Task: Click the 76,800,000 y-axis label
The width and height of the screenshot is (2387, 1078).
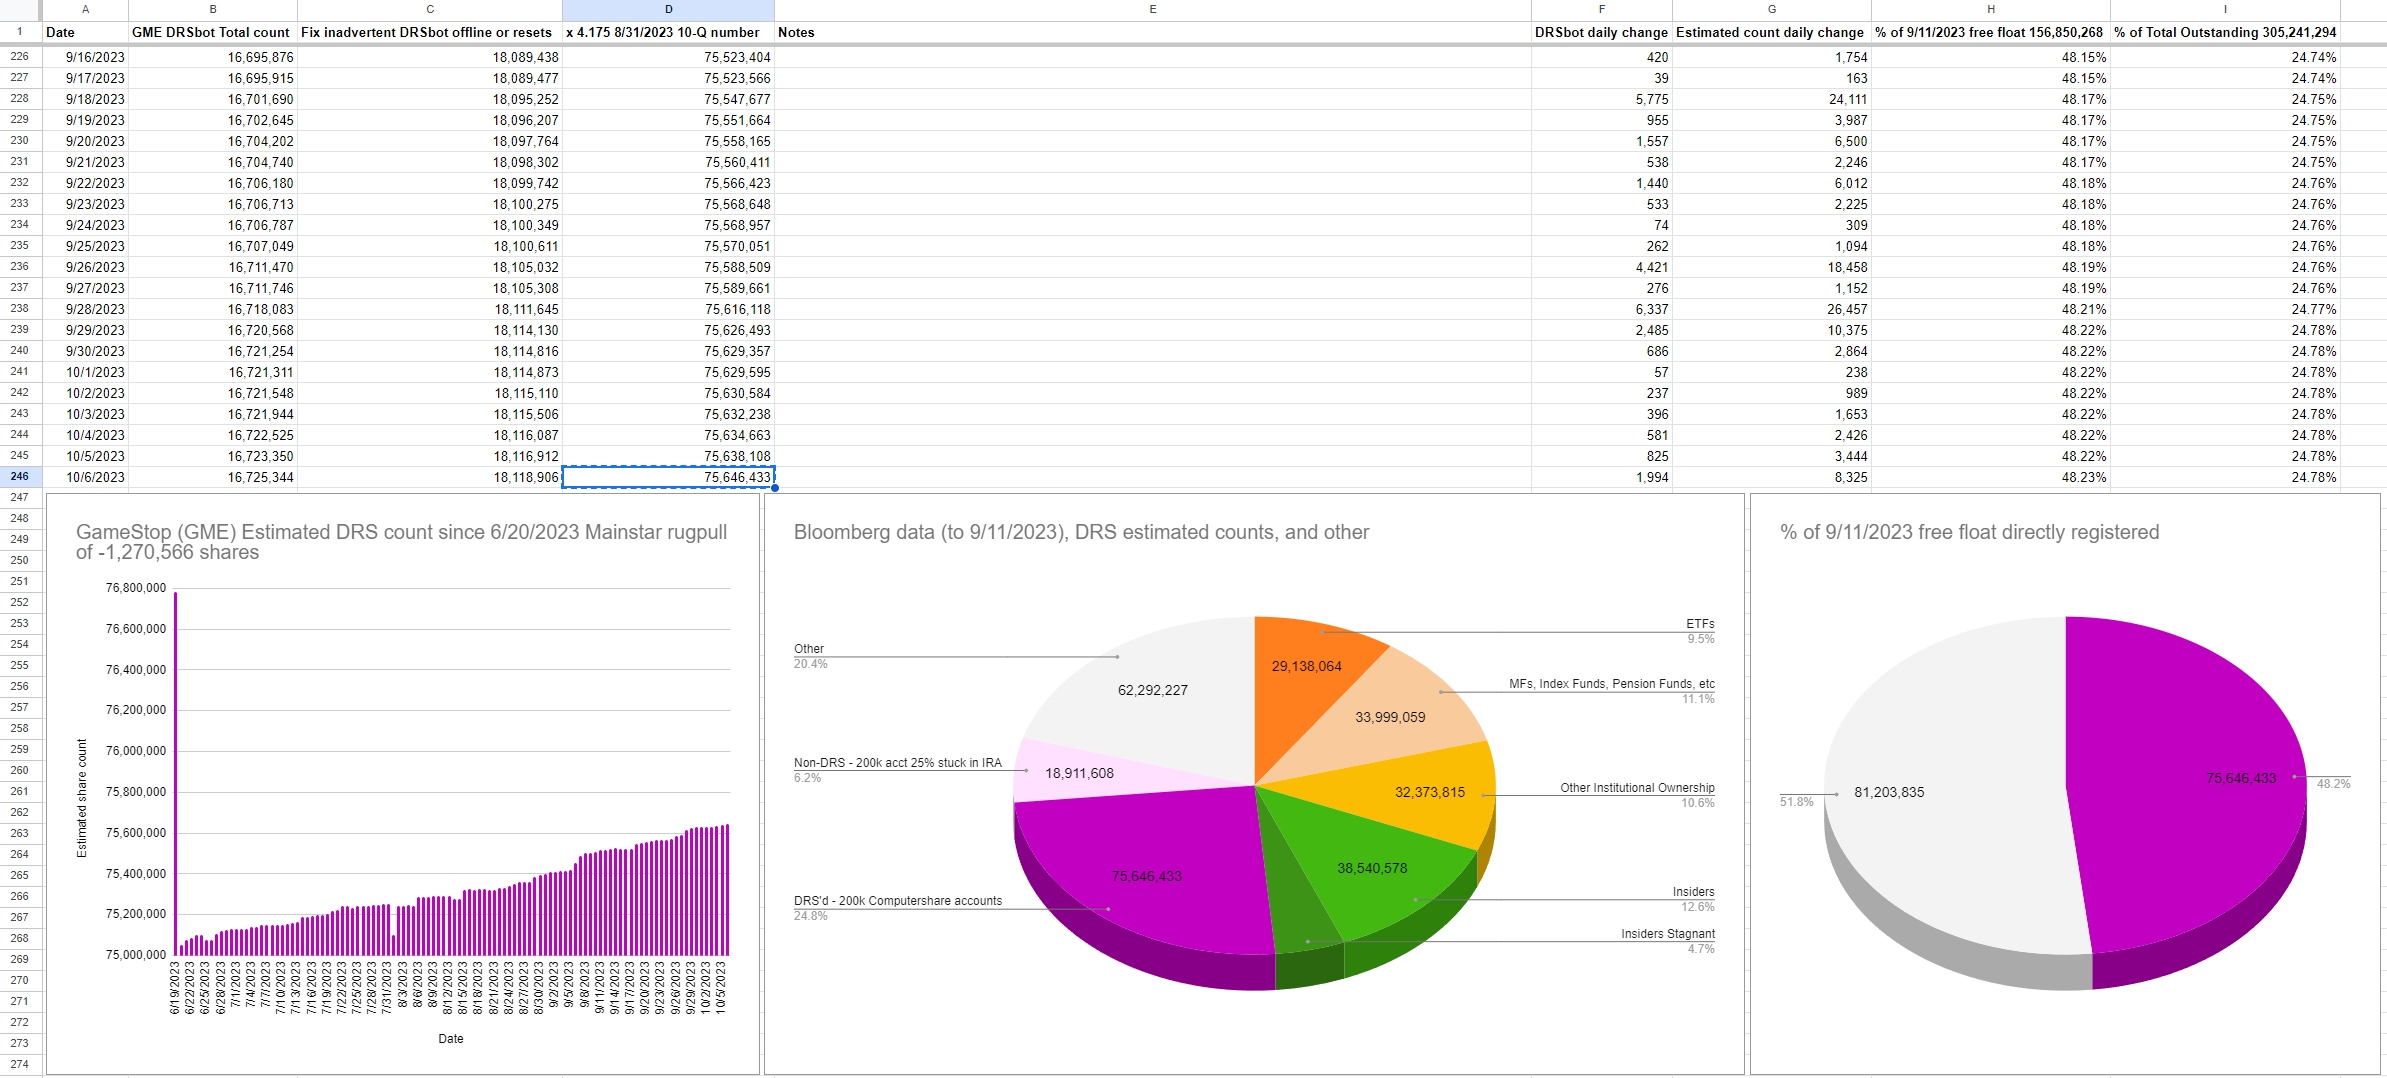Action: tap(136, 588)
